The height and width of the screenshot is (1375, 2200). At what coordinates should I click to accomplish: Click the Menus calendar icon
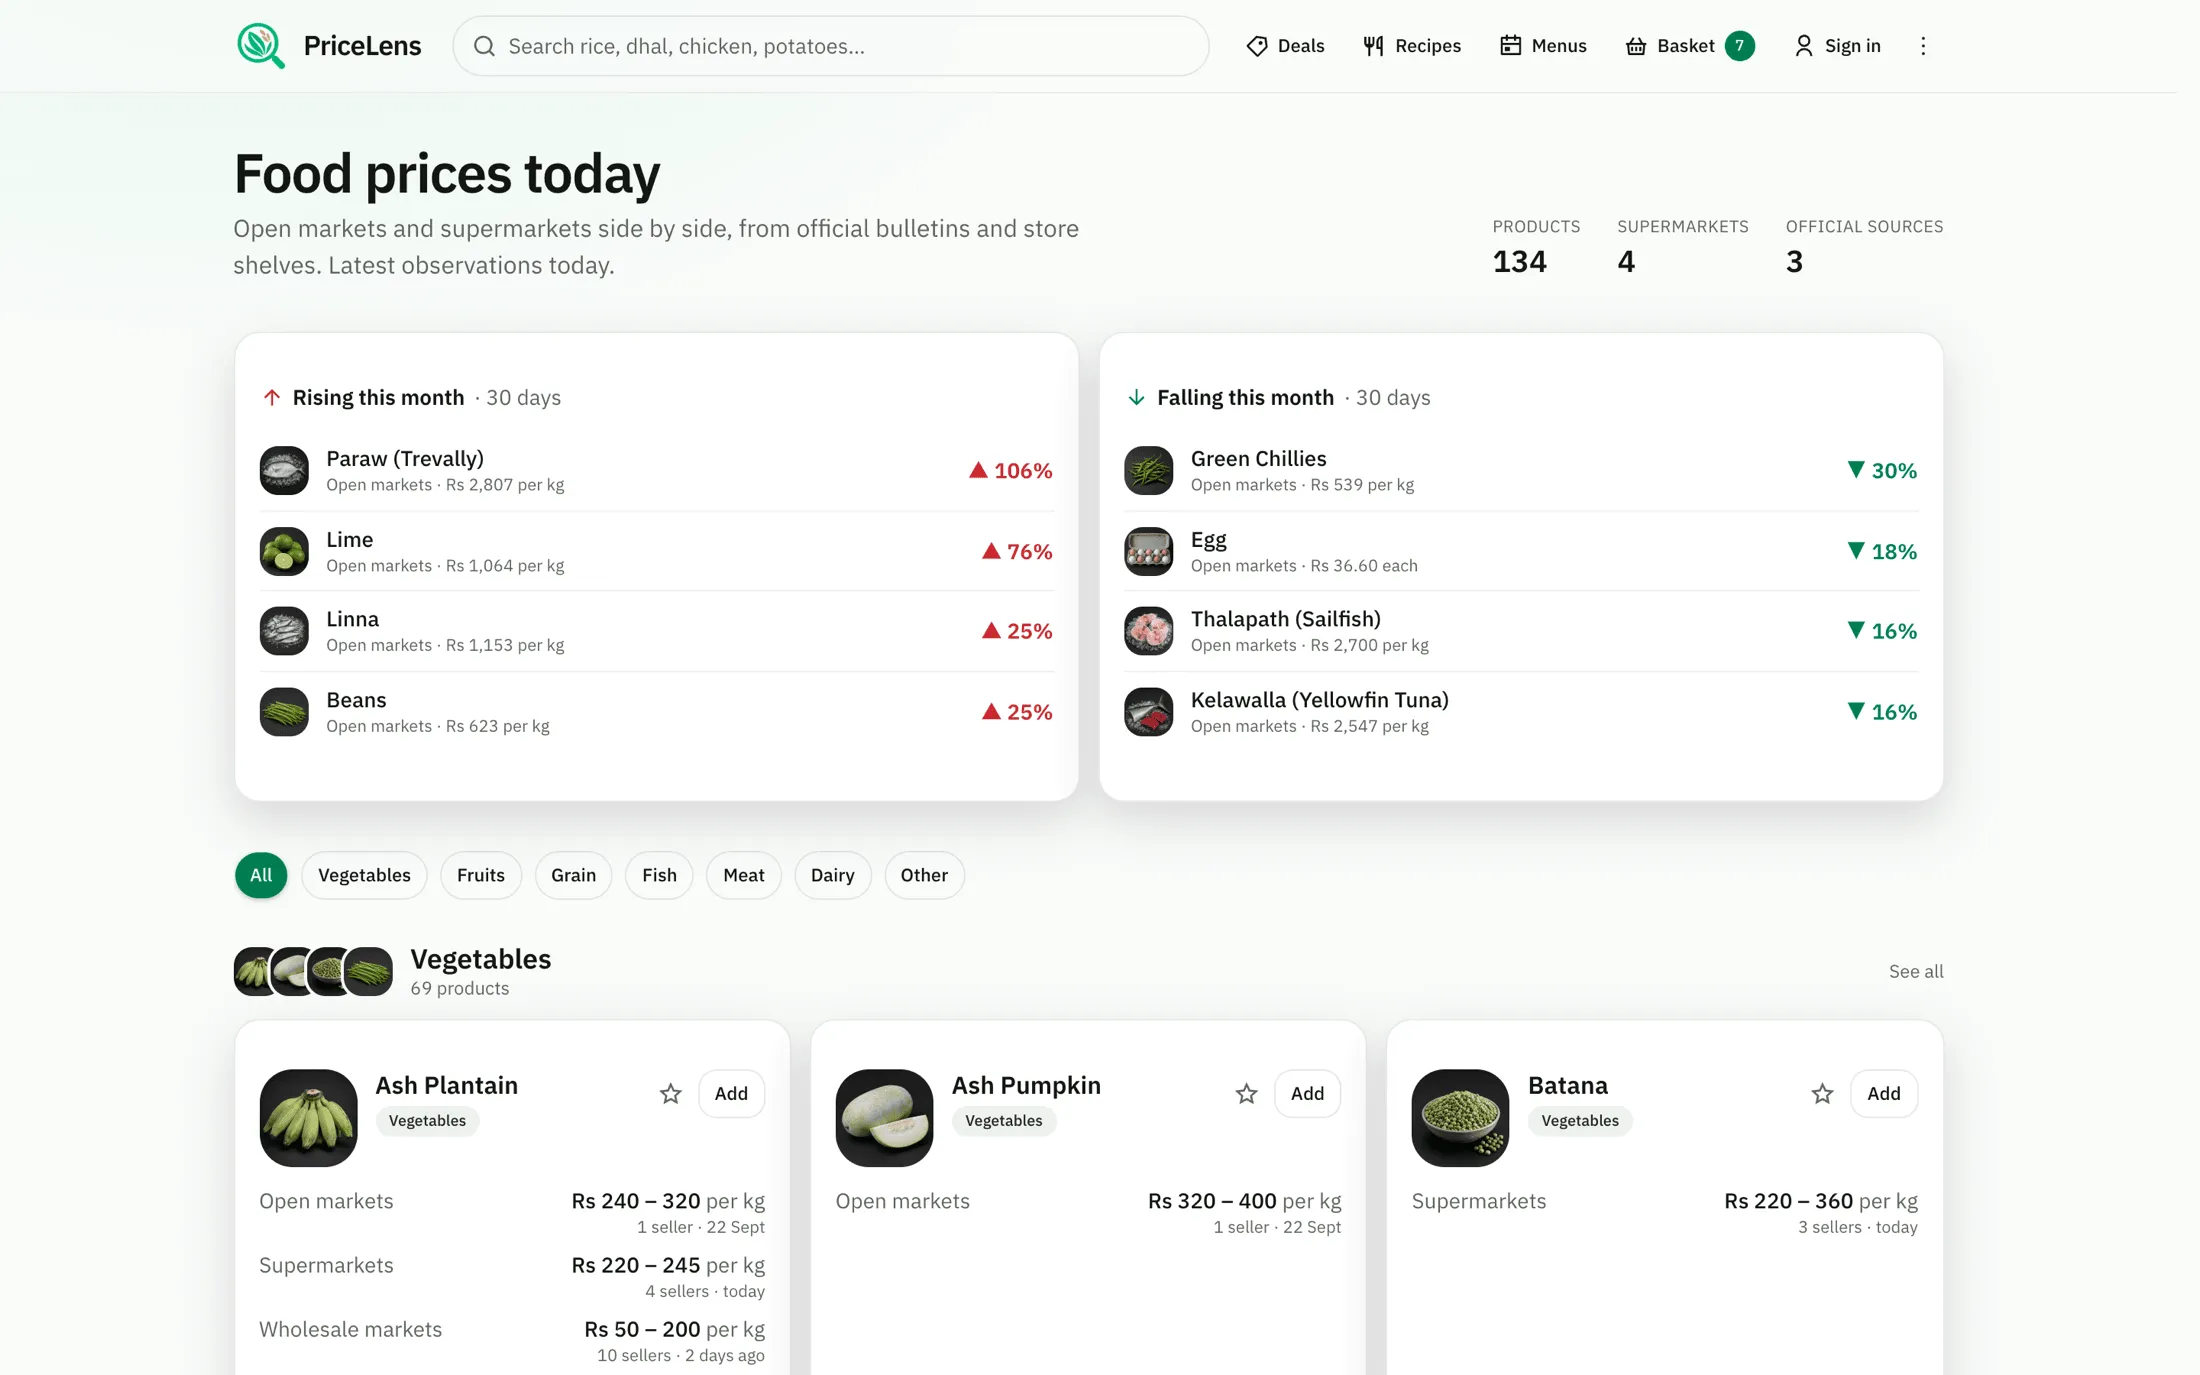click(1510, 46)
